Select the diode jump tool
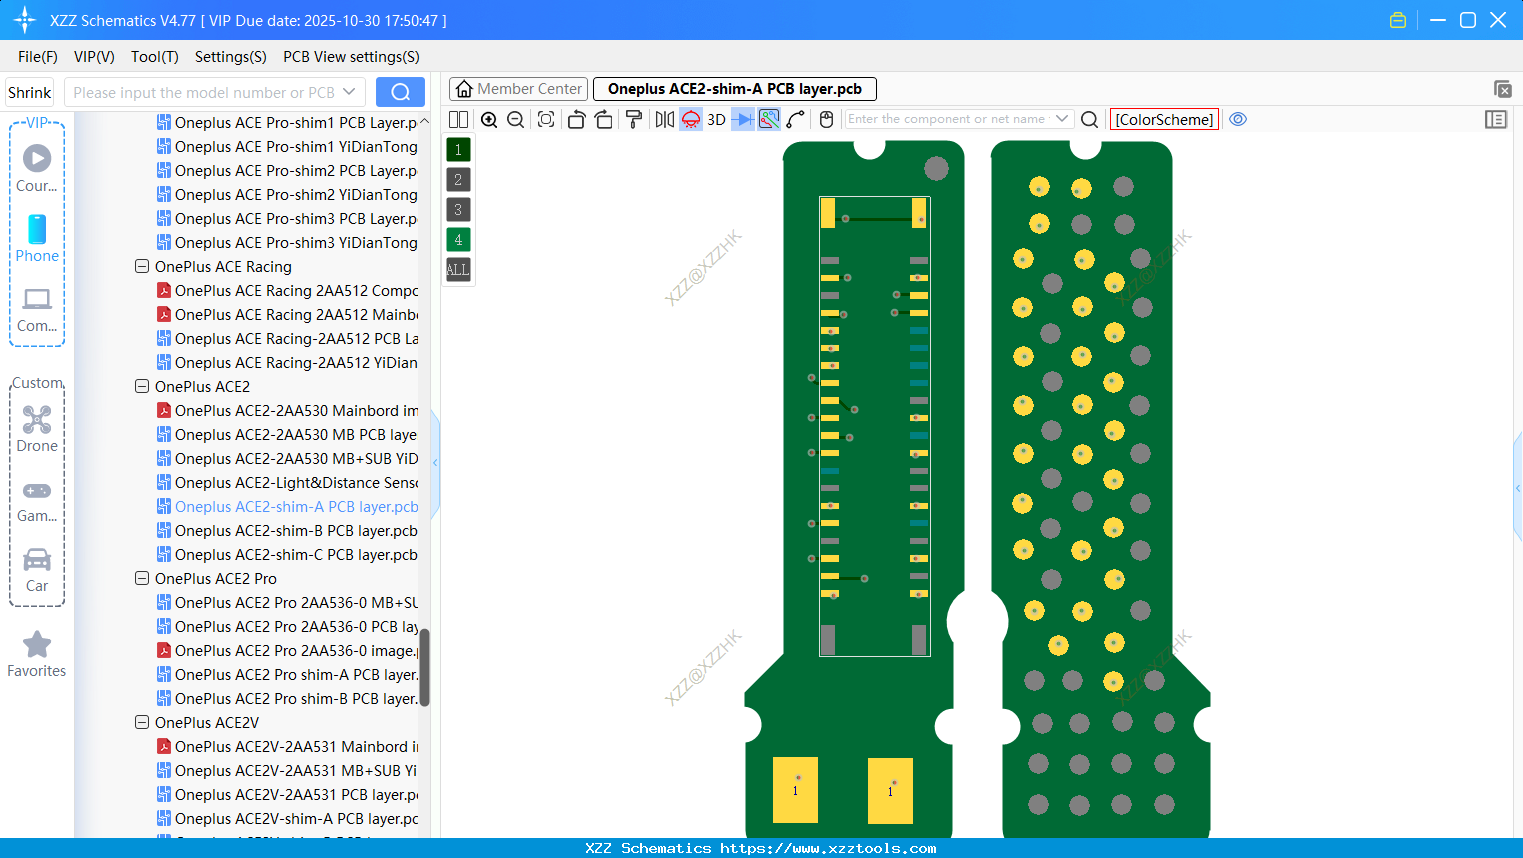 (742, 119)
